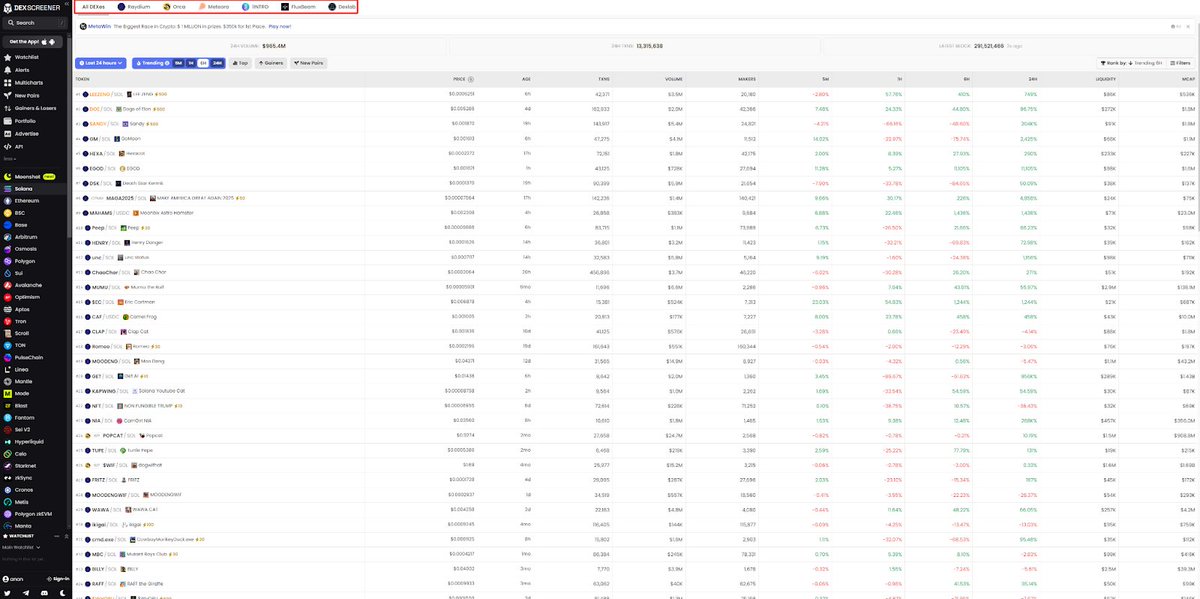The height and width of the screenshot is (599, 1200).
Task: Open the Filters button
Action: tap(1181, 63)
